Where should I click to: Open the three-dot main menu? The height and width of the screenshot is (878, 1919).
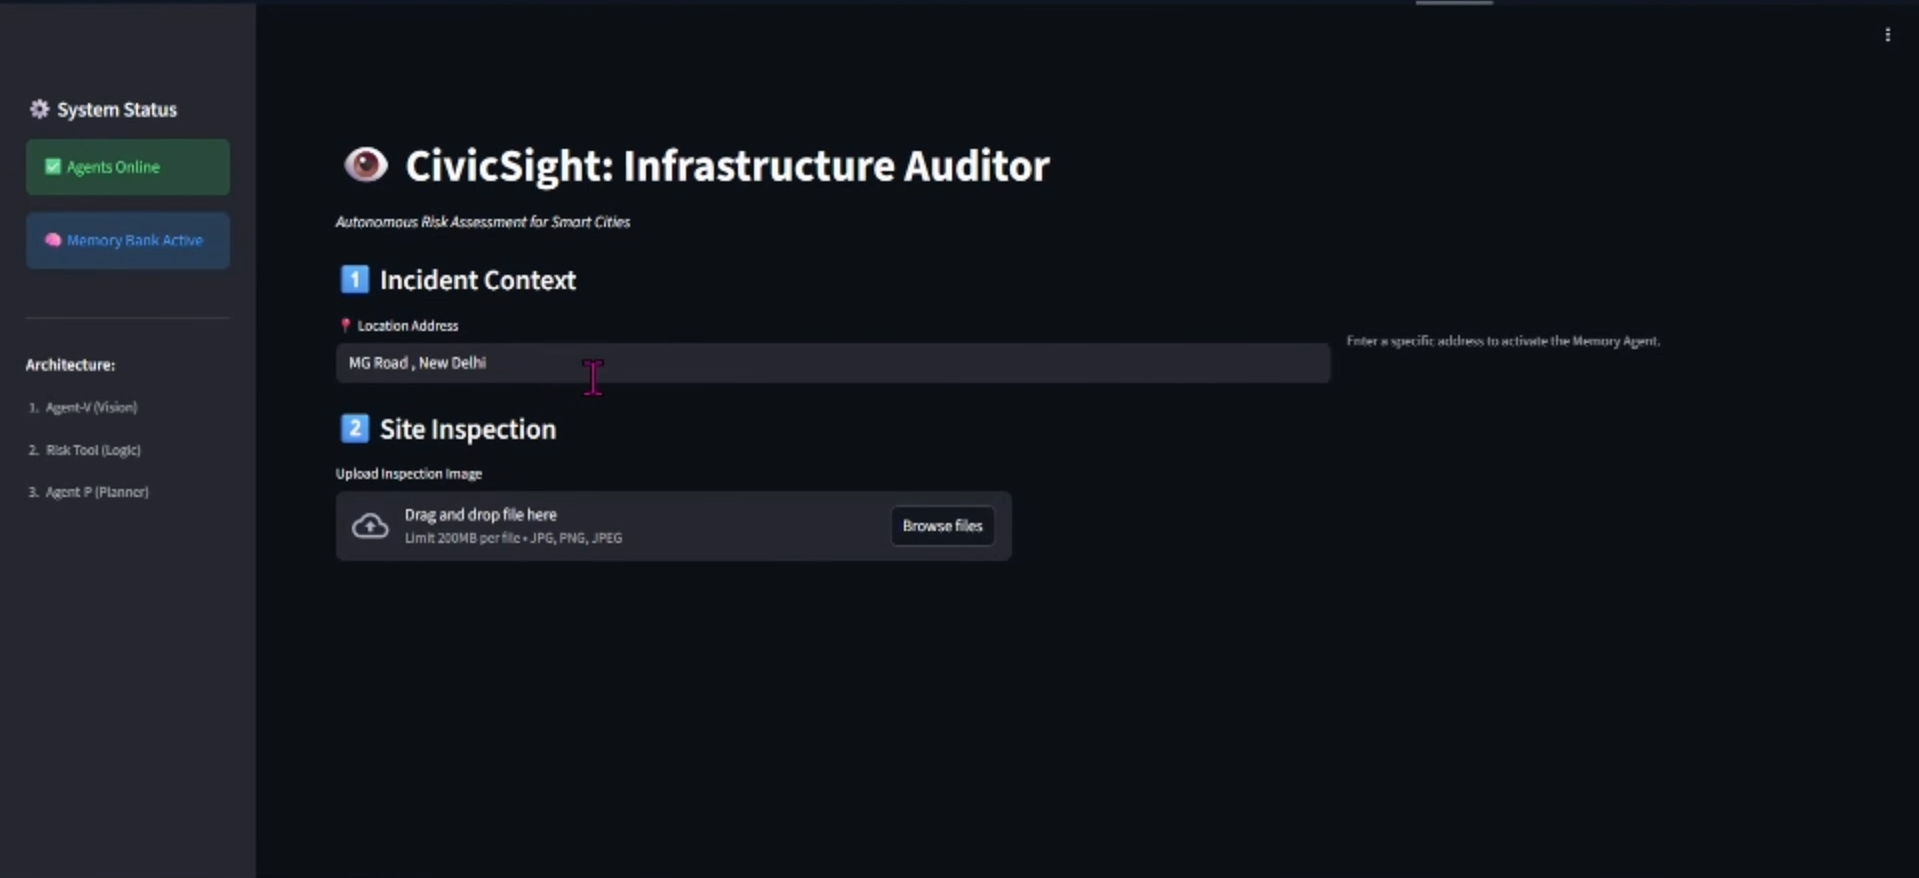(1887, 35)
